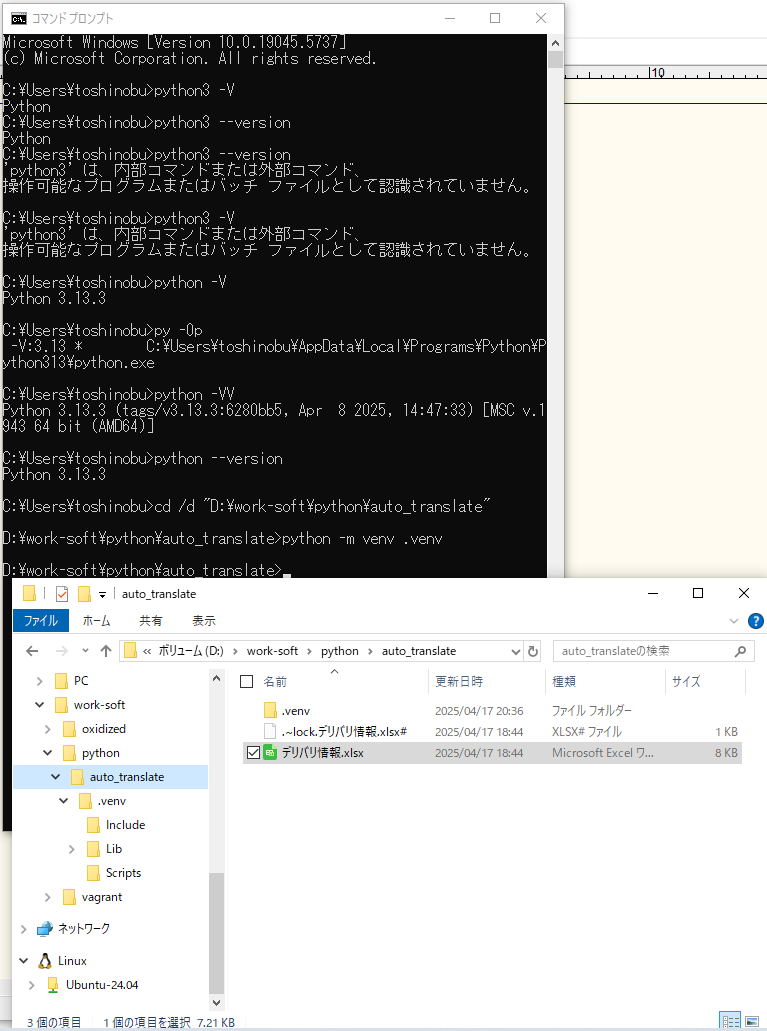Click the Explorer Properties quick-access icon
This screenshot has width=767, height=1031.
pos(62,594)
